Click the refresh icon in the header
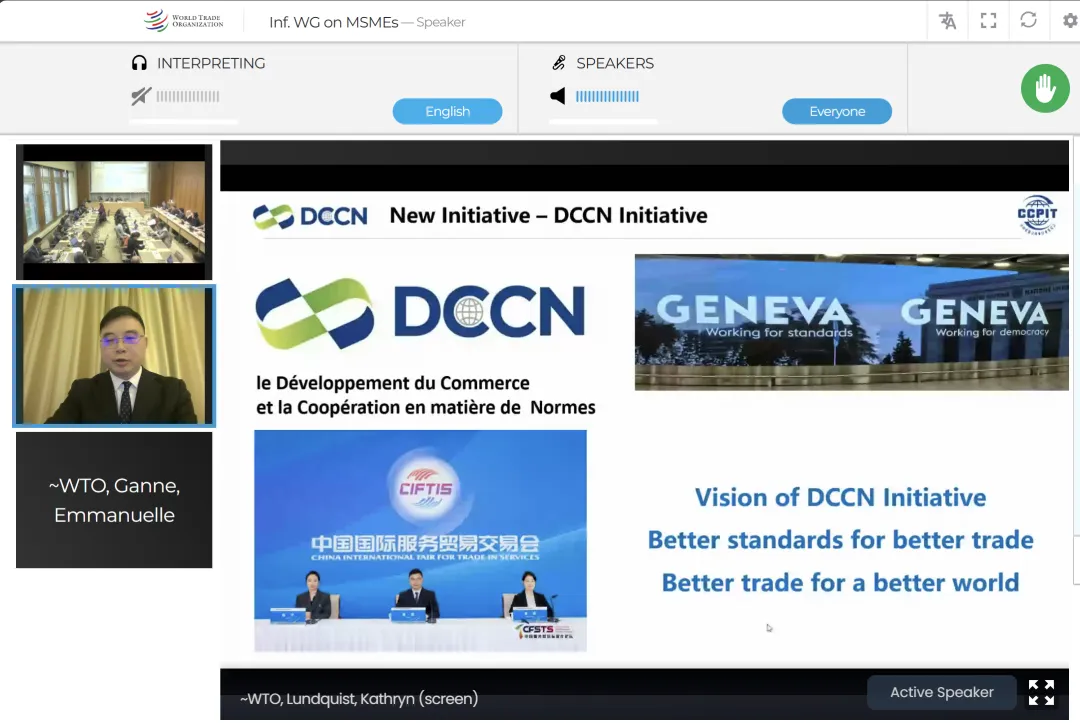This screenshot has height=723, width=1080. tap(1028, 20)
